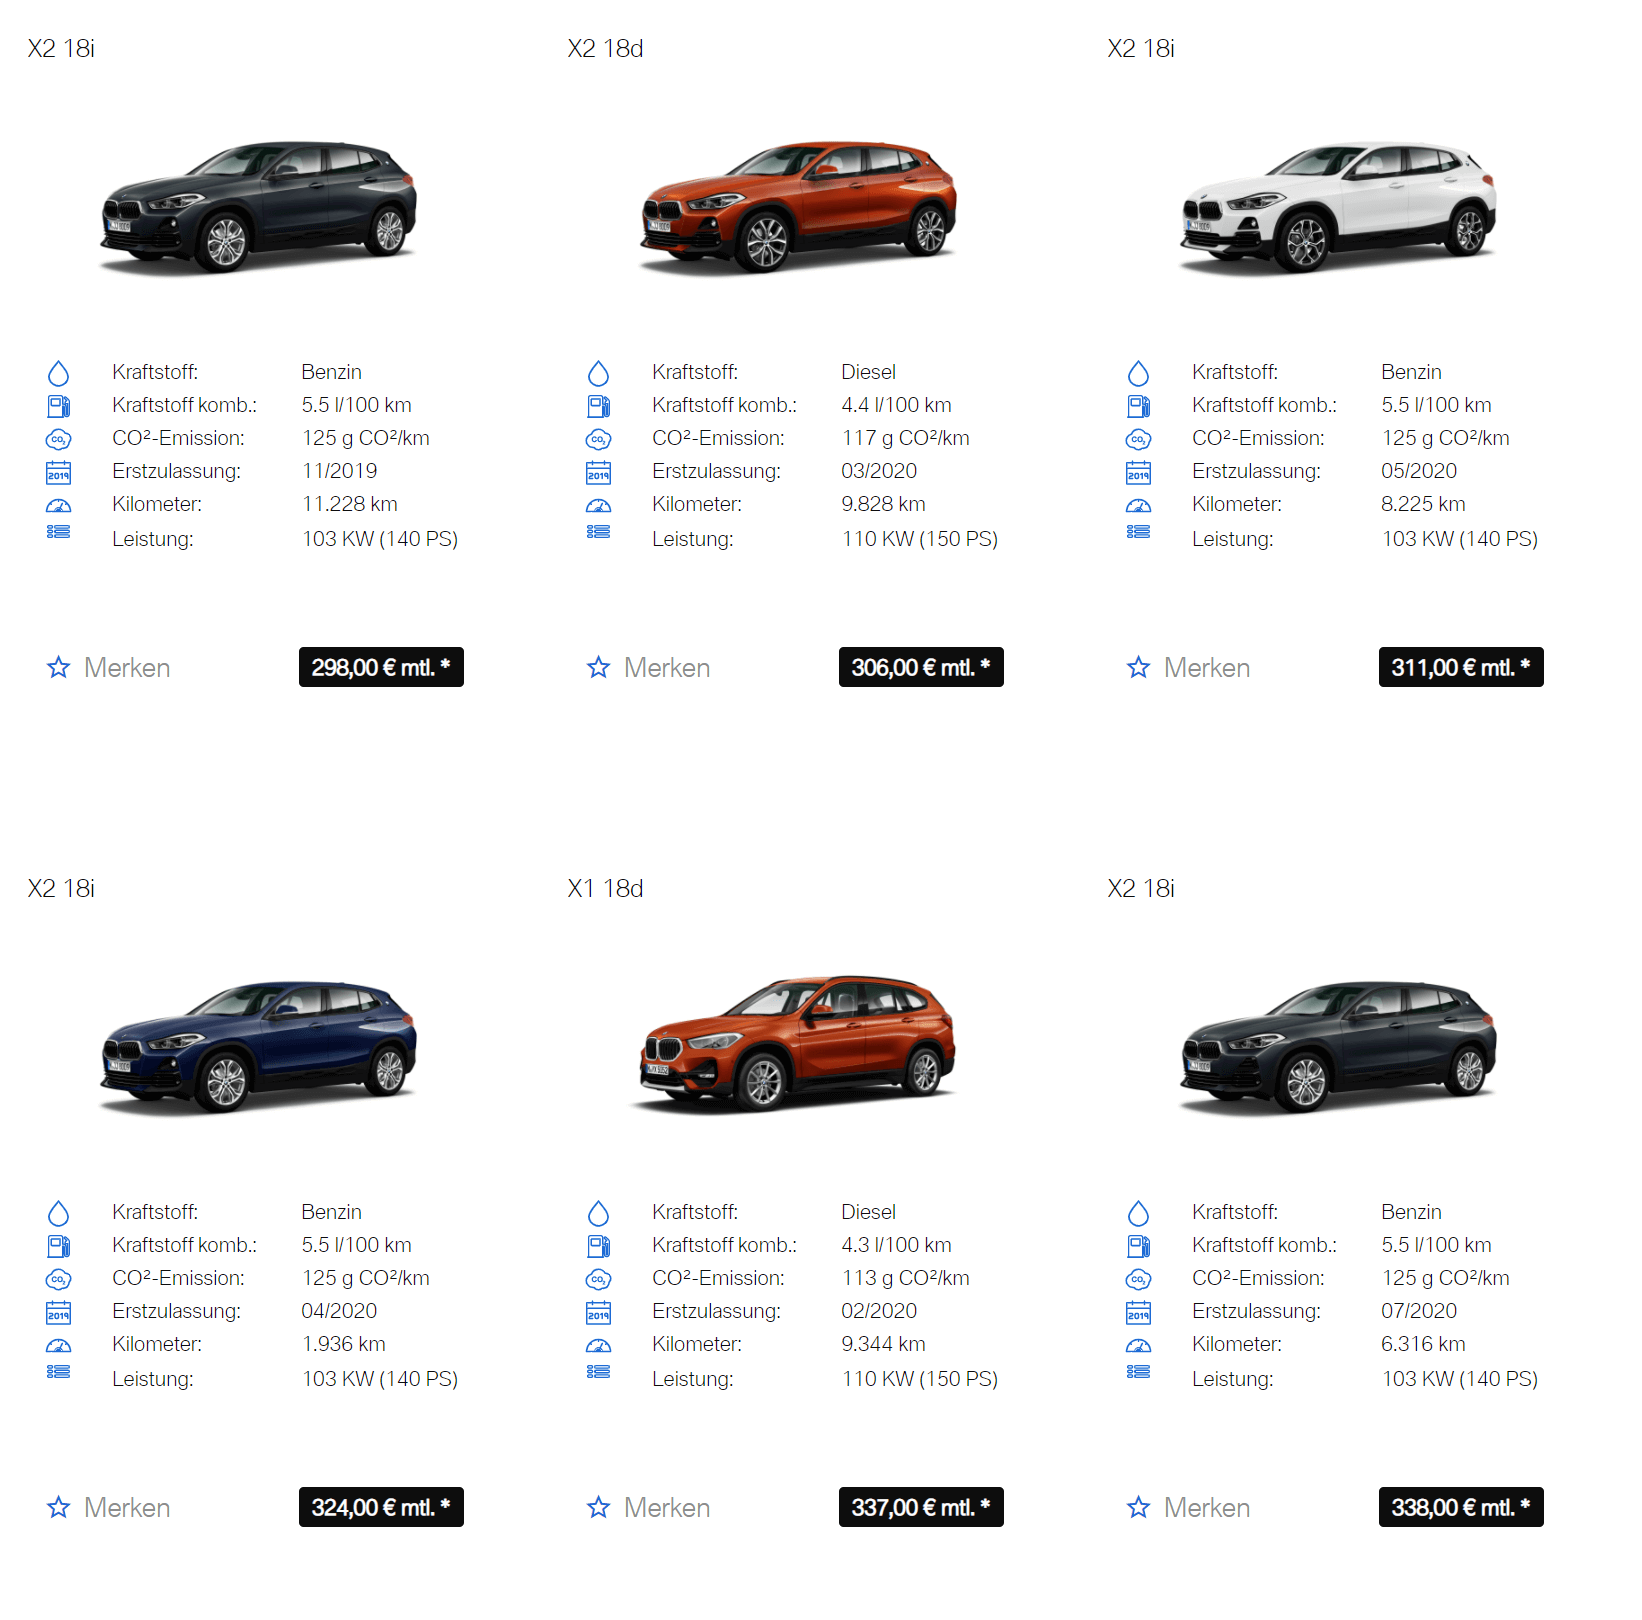
Task: Click the CO2 cloud icon beside 117 g CO²/km
Action: click(x=599, y=439)
